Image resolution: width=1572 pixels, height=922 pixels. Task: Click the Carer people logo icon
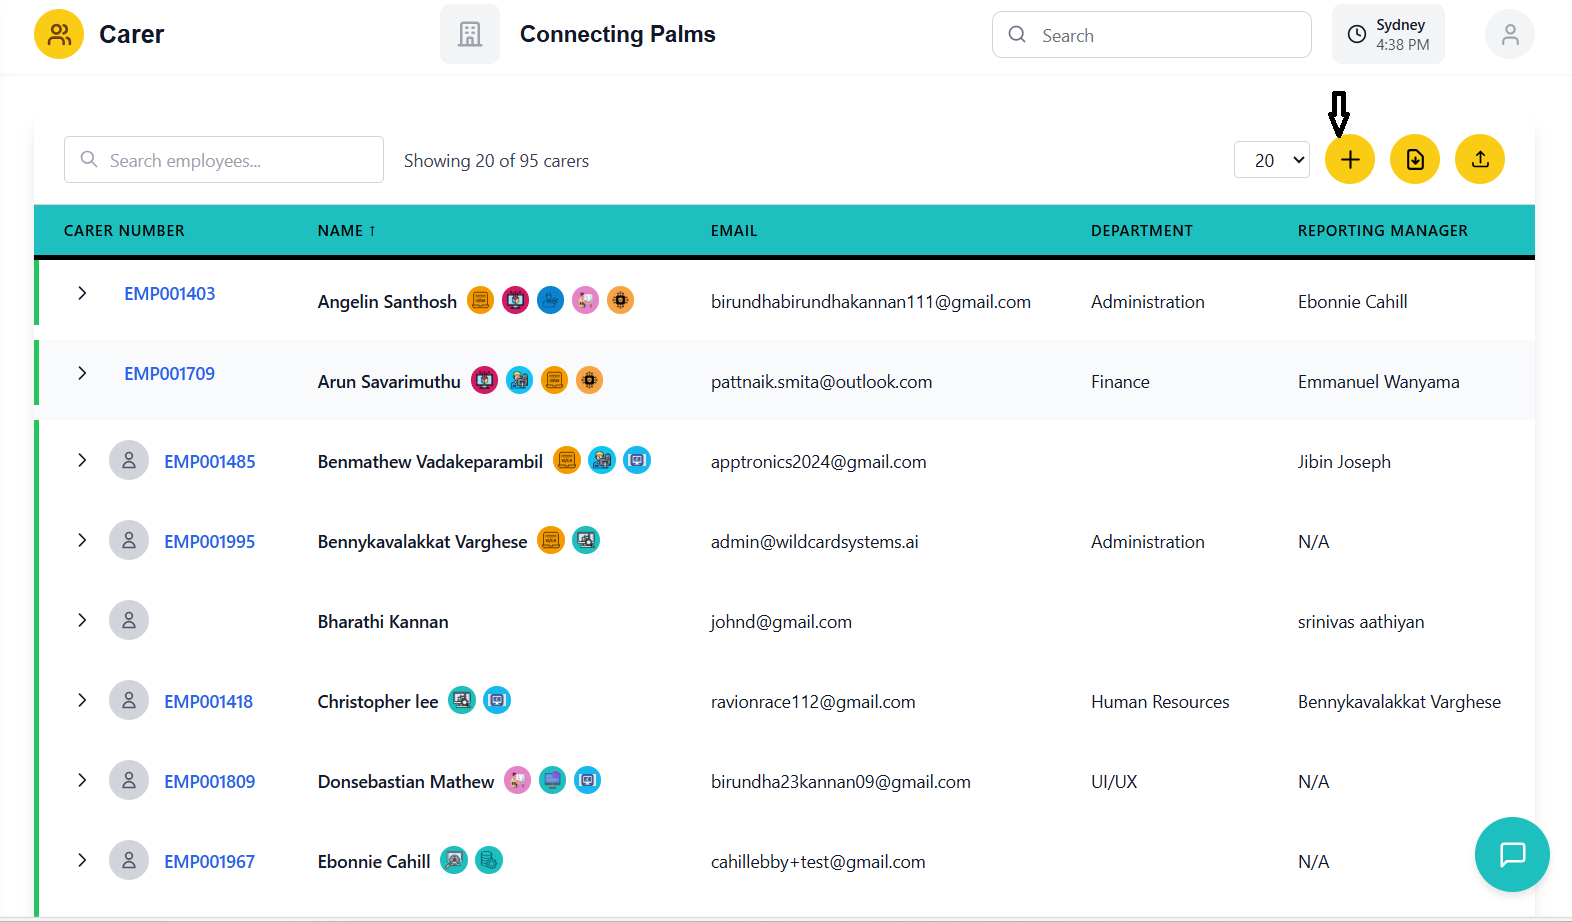pyautogui.click(x=59, y=35)
